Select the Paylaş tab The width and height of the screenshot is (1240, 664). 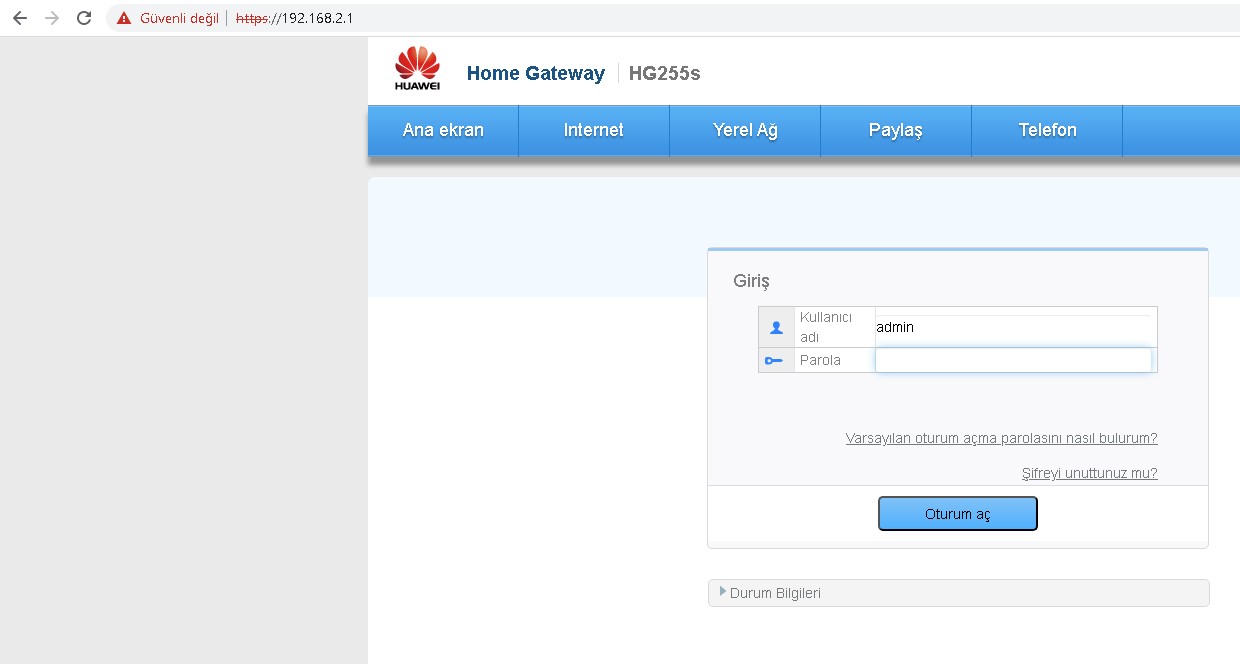click(x=895, y=130)
